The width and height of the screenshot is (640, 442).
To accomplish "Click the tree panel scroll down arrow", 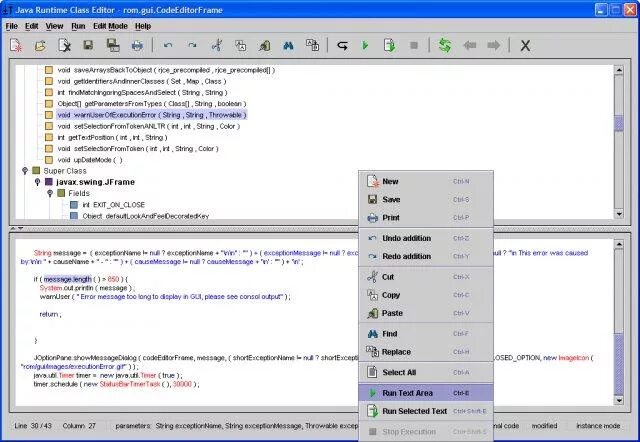I will coord(619,214).
